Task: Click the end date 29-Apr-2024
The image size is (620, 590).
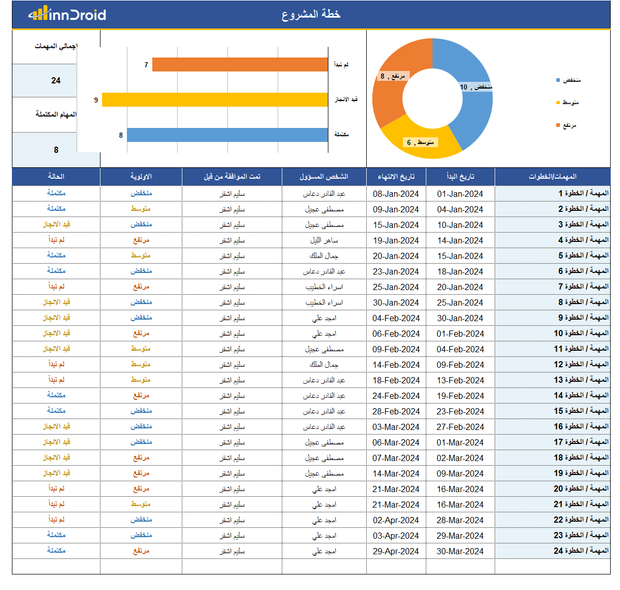Action: [396, 551]
